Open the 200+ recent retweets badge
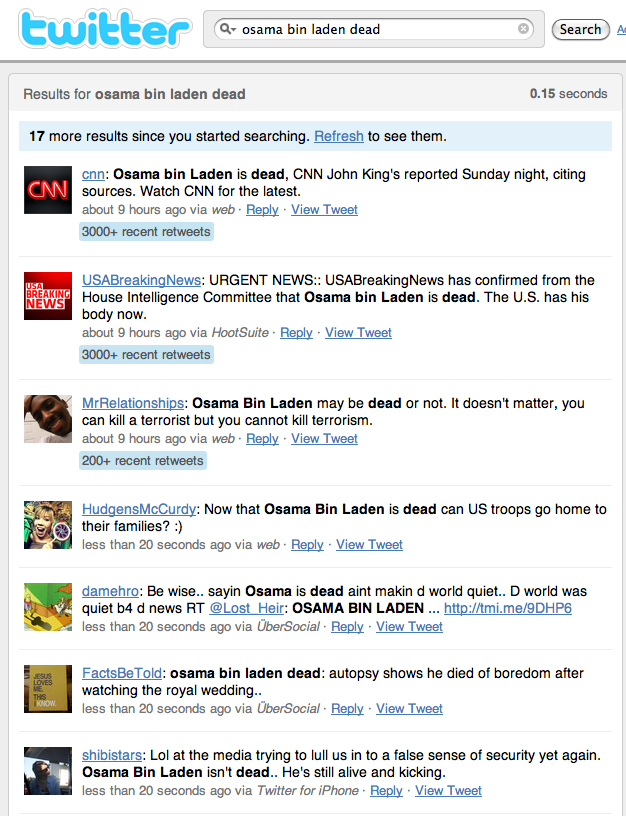Screen dimensions: 626x816 [x=143, y=461]
